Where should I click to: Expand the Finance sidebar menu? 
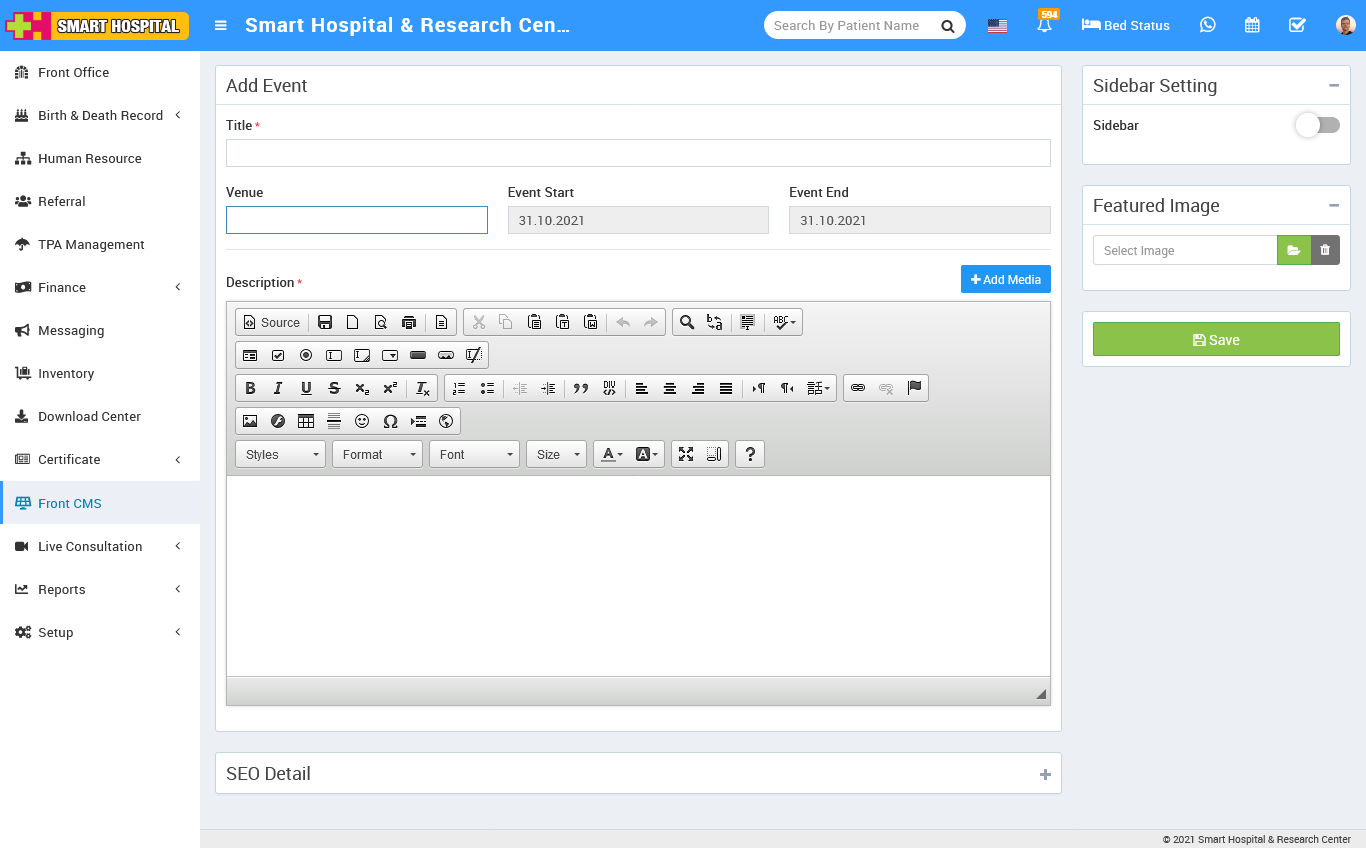point(62,287)
